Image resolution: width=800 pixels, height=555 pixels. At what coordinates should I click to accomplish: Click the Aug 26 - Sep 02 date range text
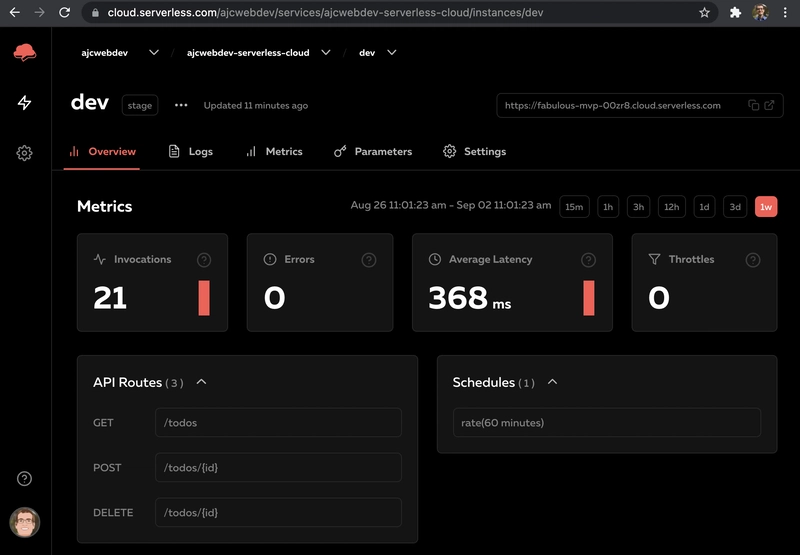pyautogui.click(x=451, y=205)
